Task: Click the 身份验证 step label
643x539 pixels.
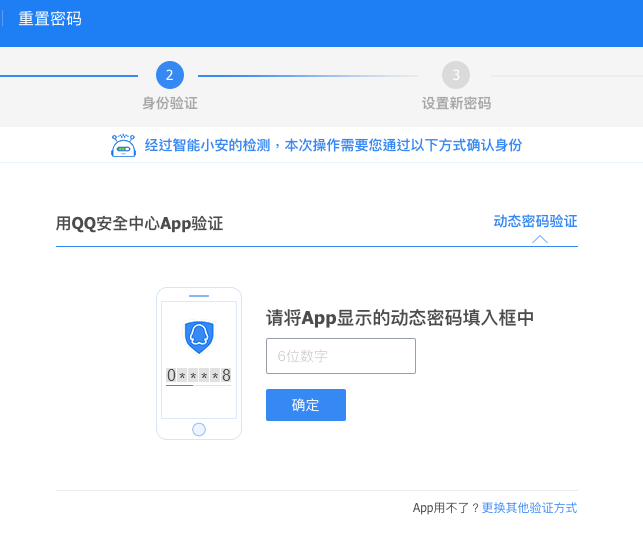Action: (x=170, y=103)
